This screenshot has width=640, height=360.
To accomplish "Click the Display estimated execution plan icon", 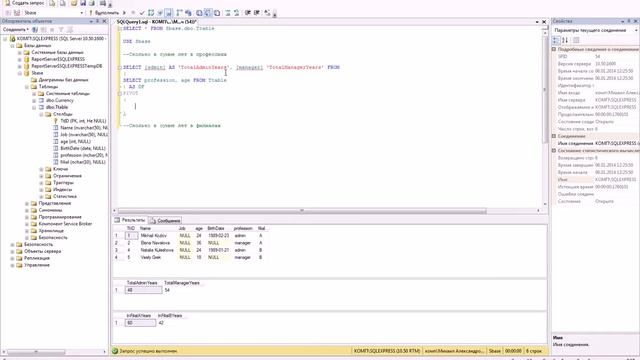I will [x=151, y=13].
